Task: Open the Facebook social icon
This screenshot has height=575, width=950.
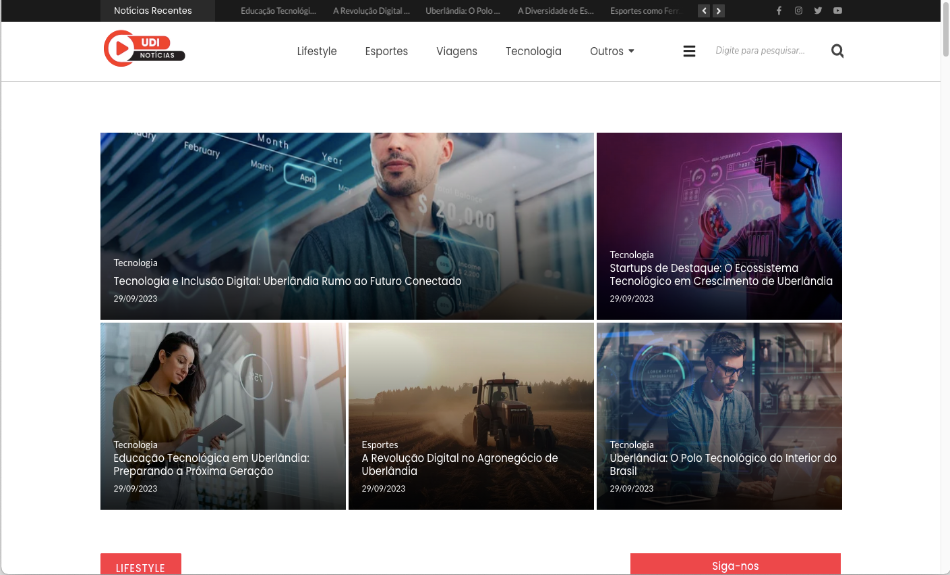Action: coord(779,11)
